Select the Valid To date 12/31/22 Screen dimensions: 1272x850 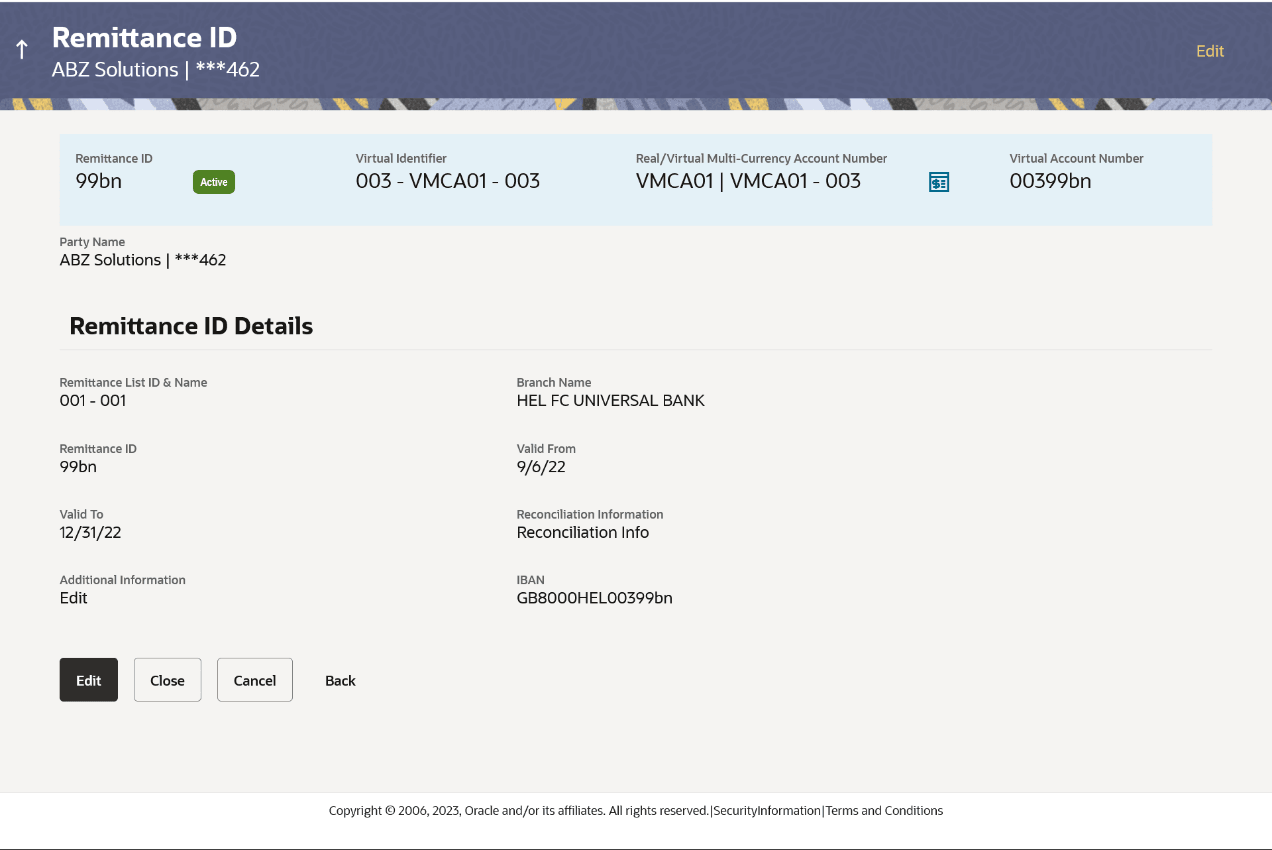pyautogui.click(x=91, y=532)
